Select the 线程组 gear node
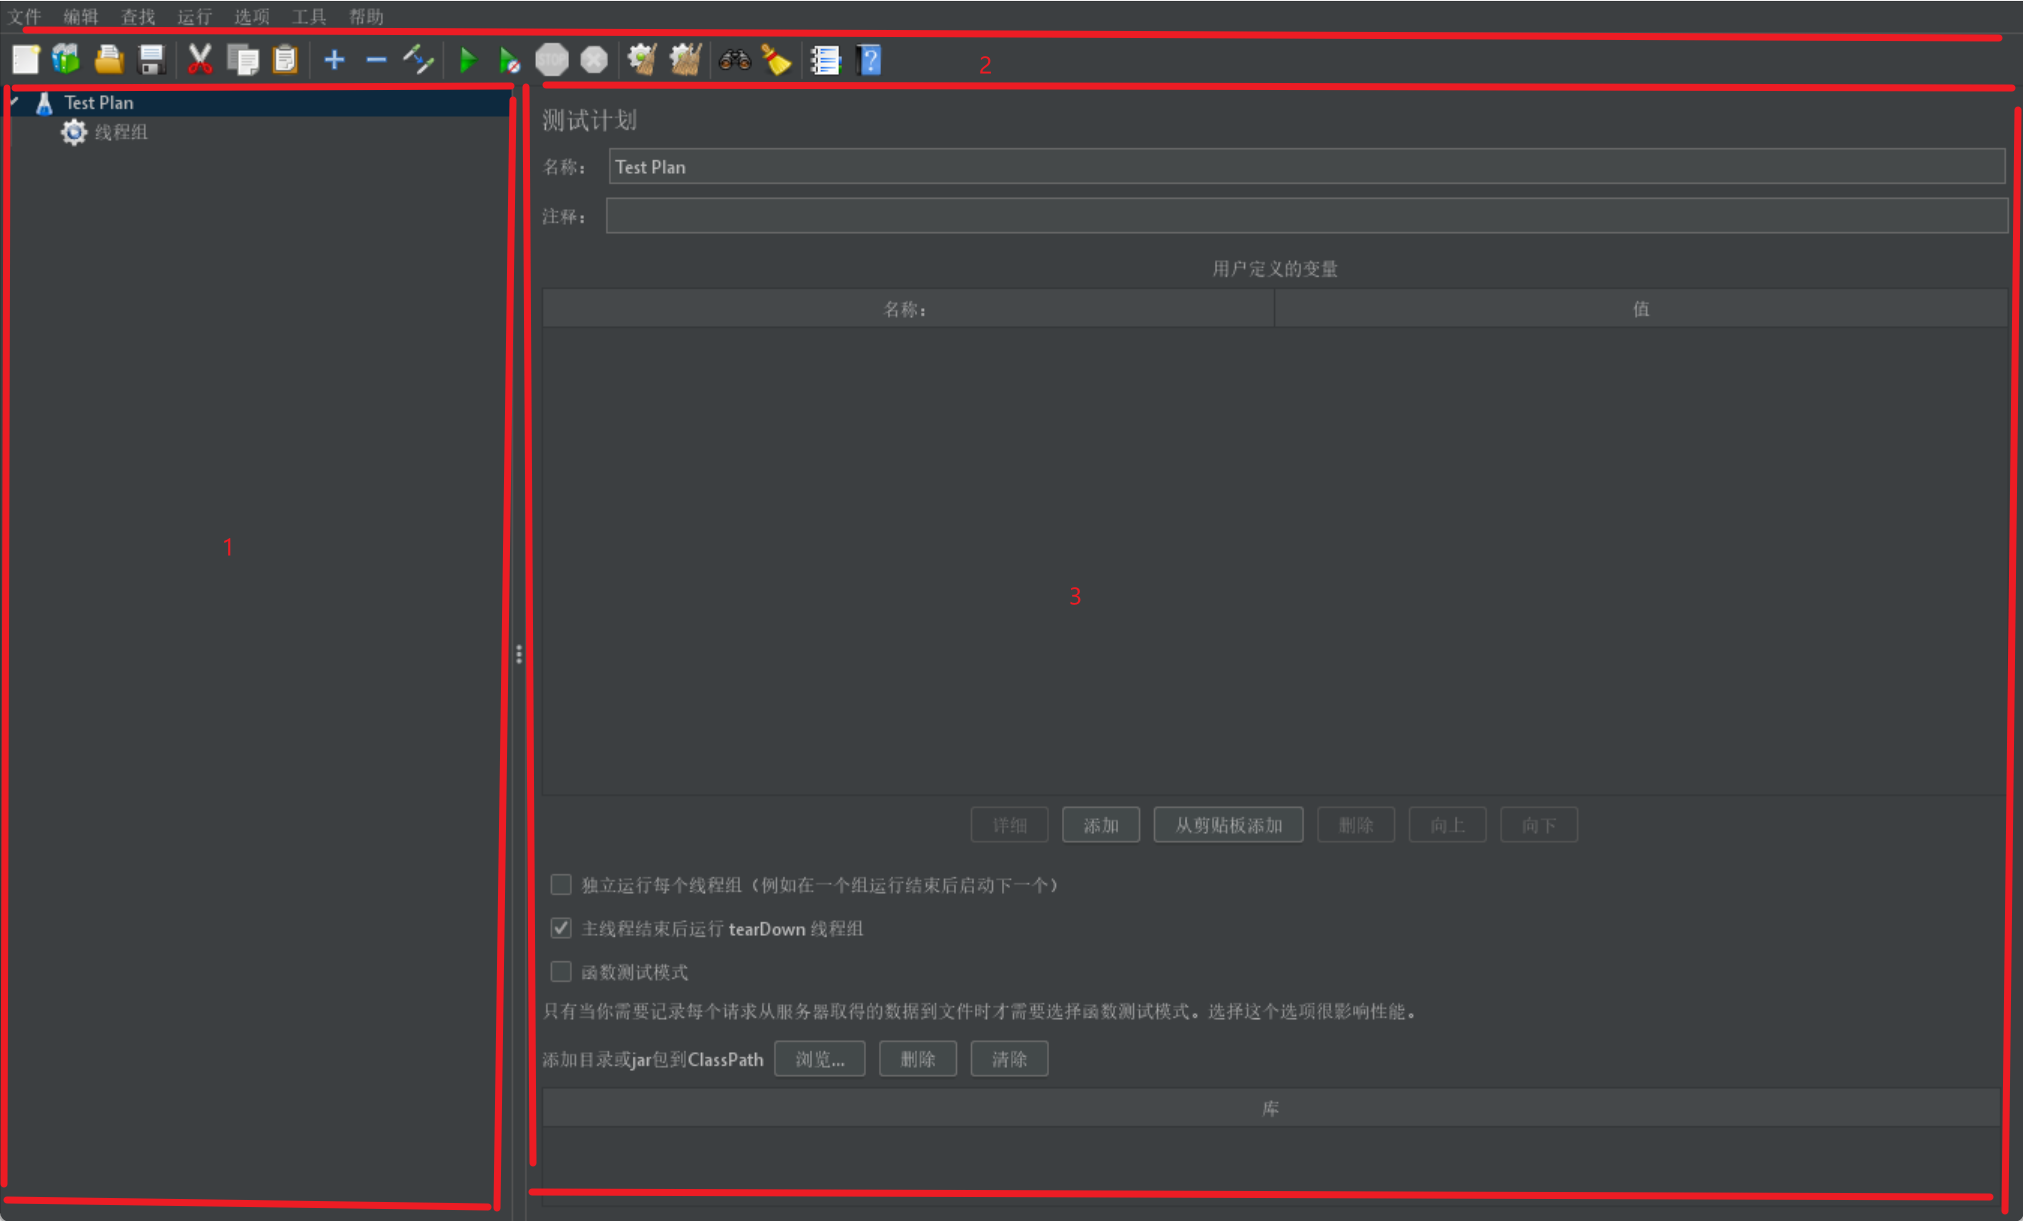Image resolution: width=2023 pixels, height=1221 pixels. [x=105, y=132]
